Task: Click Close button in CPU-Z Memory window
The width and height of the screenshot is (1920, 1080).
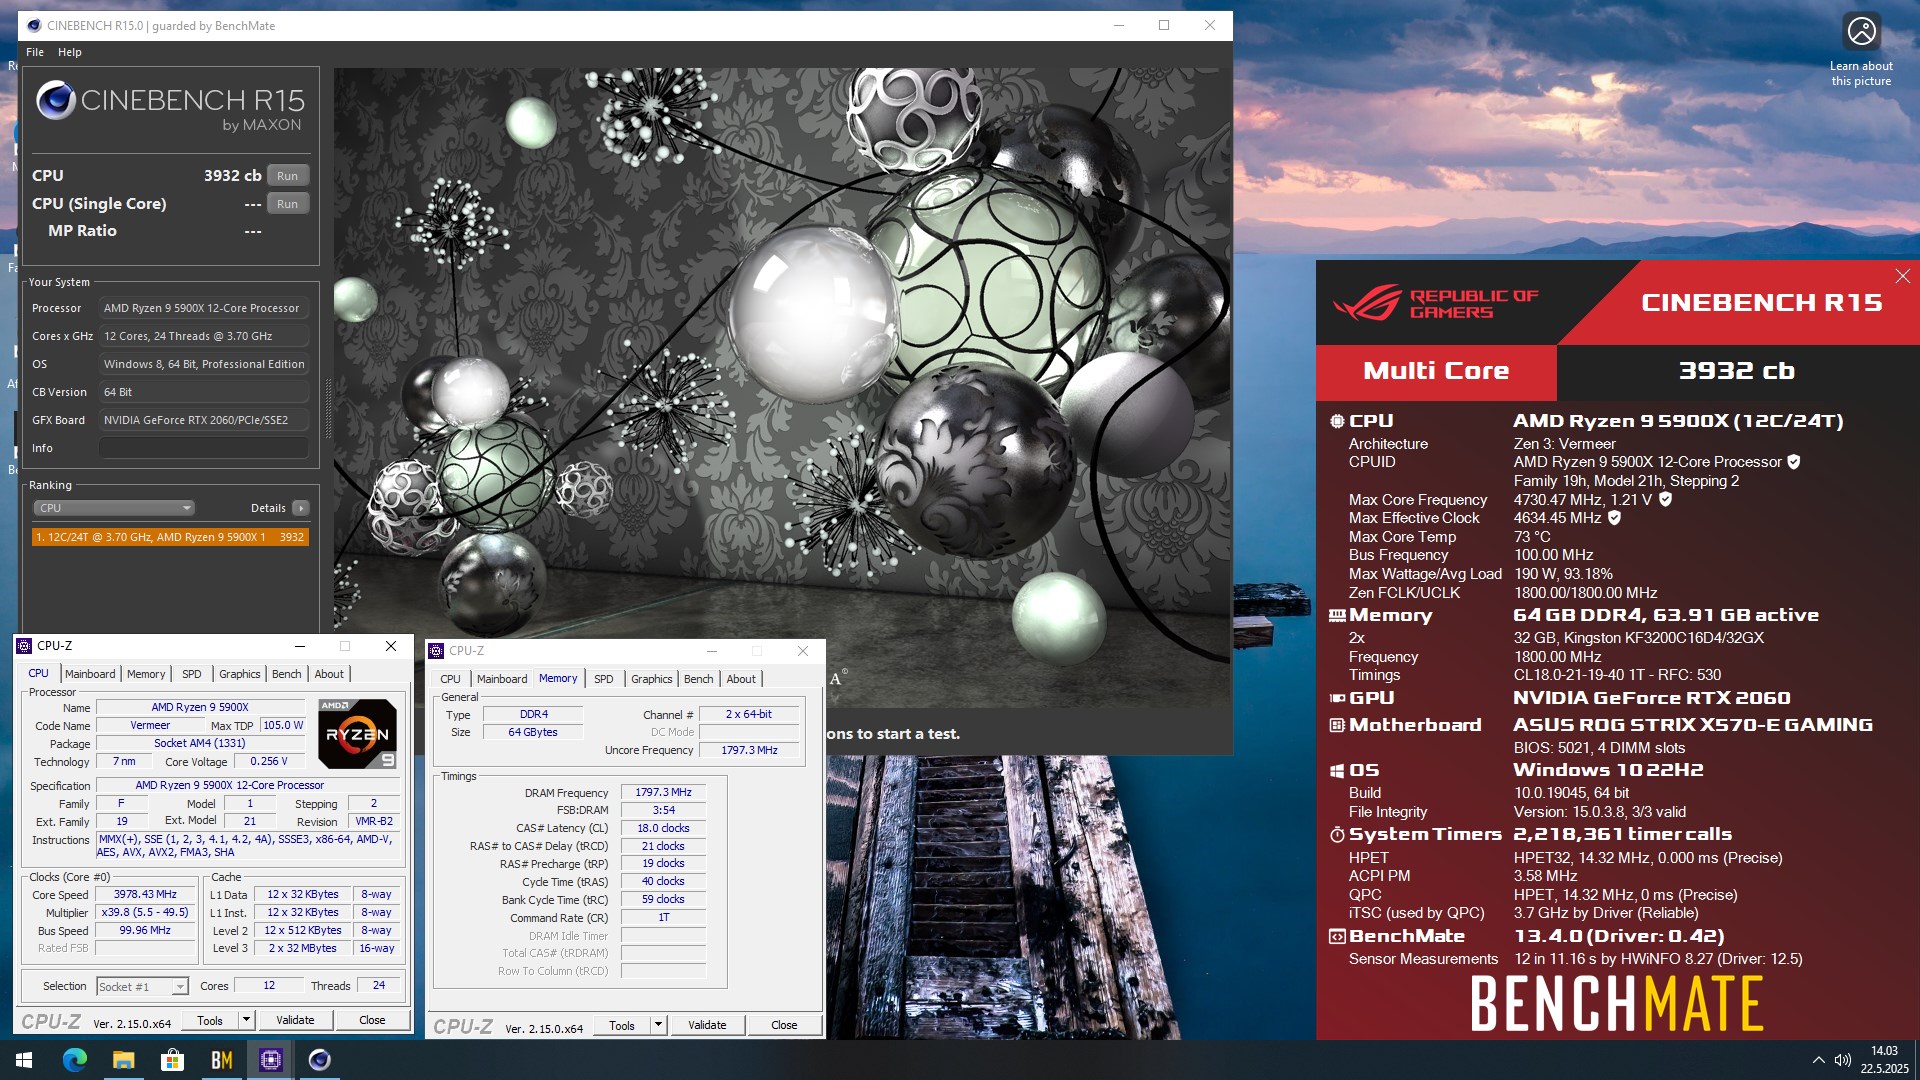Action: [x=784, y=1025]
